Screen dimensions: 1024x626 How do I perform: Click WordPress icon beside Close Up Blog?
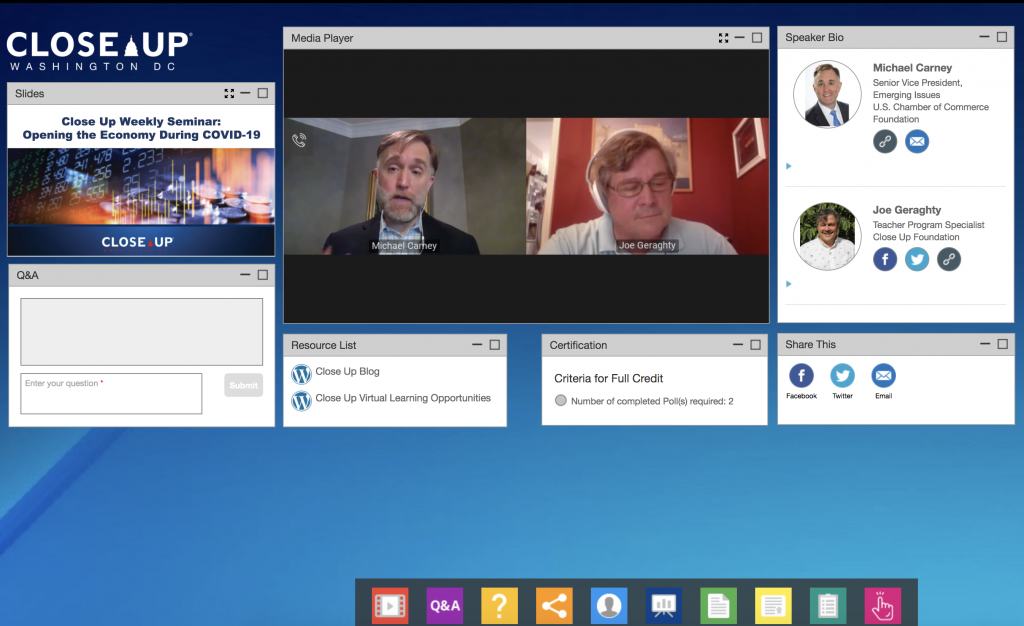(301, 374)
